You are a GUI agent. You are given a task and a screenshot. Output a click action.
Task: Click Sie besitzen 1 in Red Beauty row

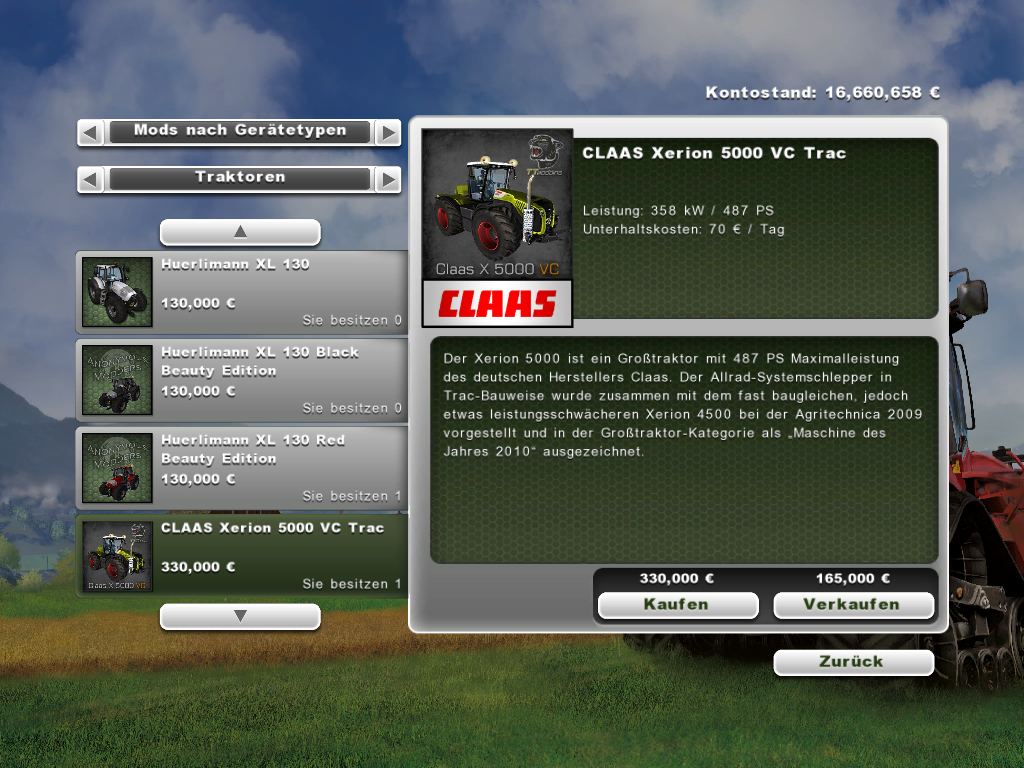point(352,496)
